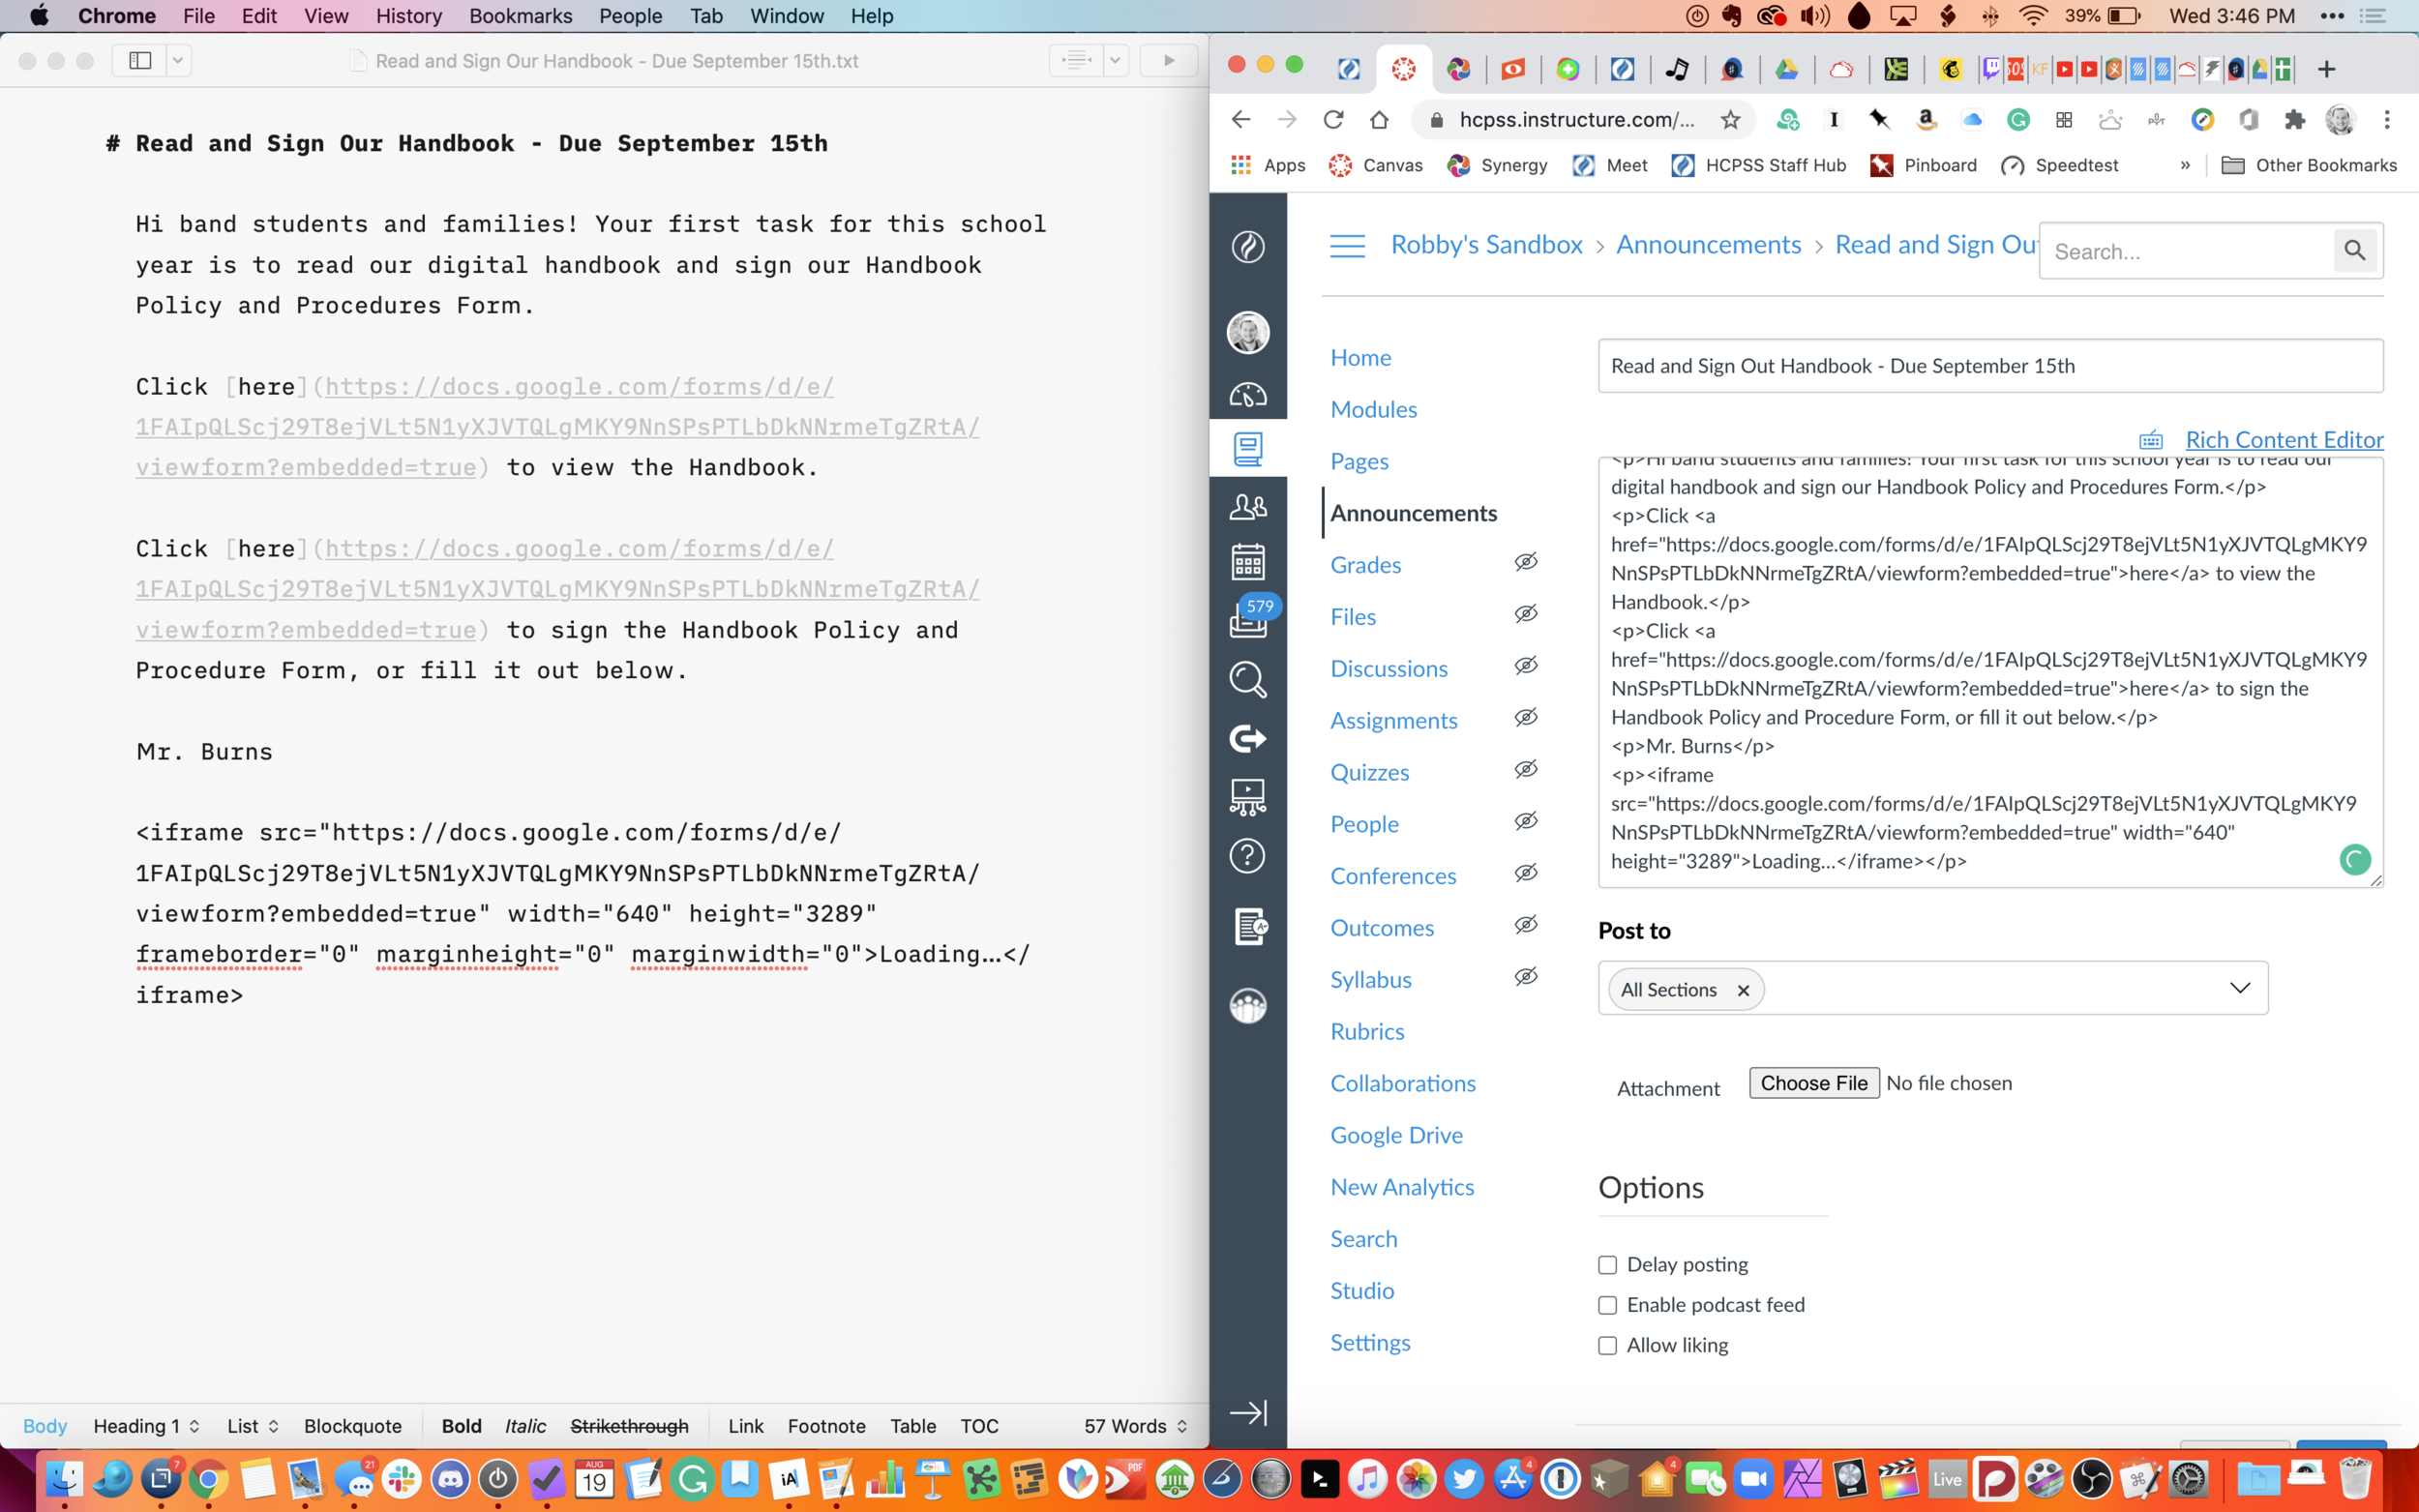Click inside the announcement title field

[1990, 366]
